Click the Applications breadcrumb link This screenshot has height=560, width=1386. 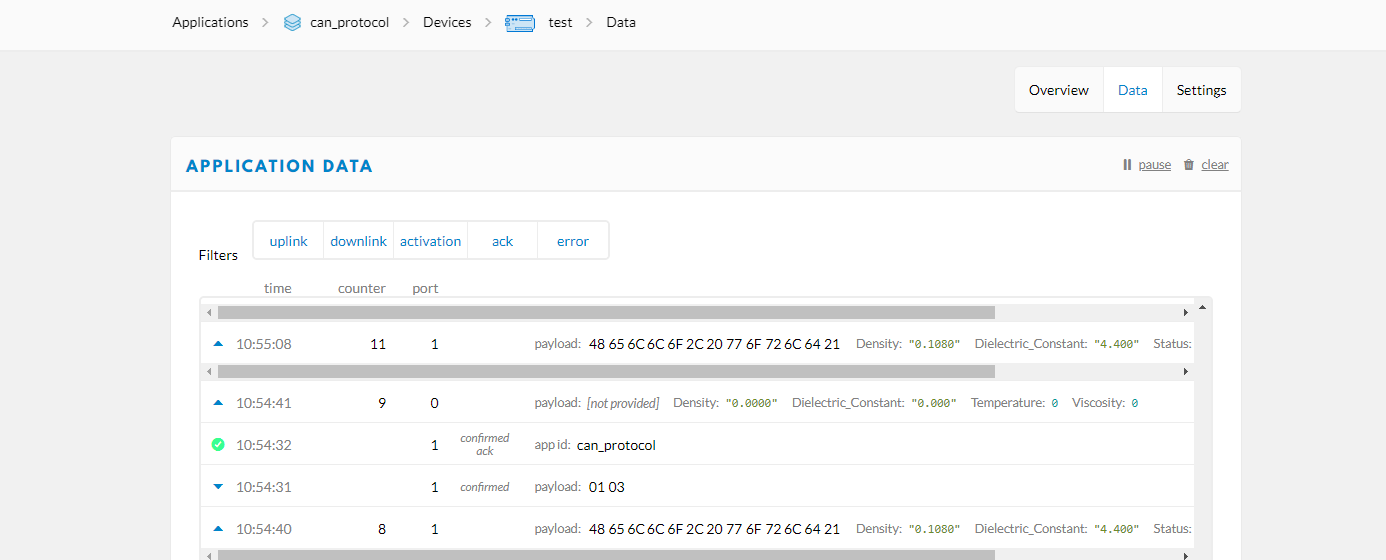tap(210, 22)
